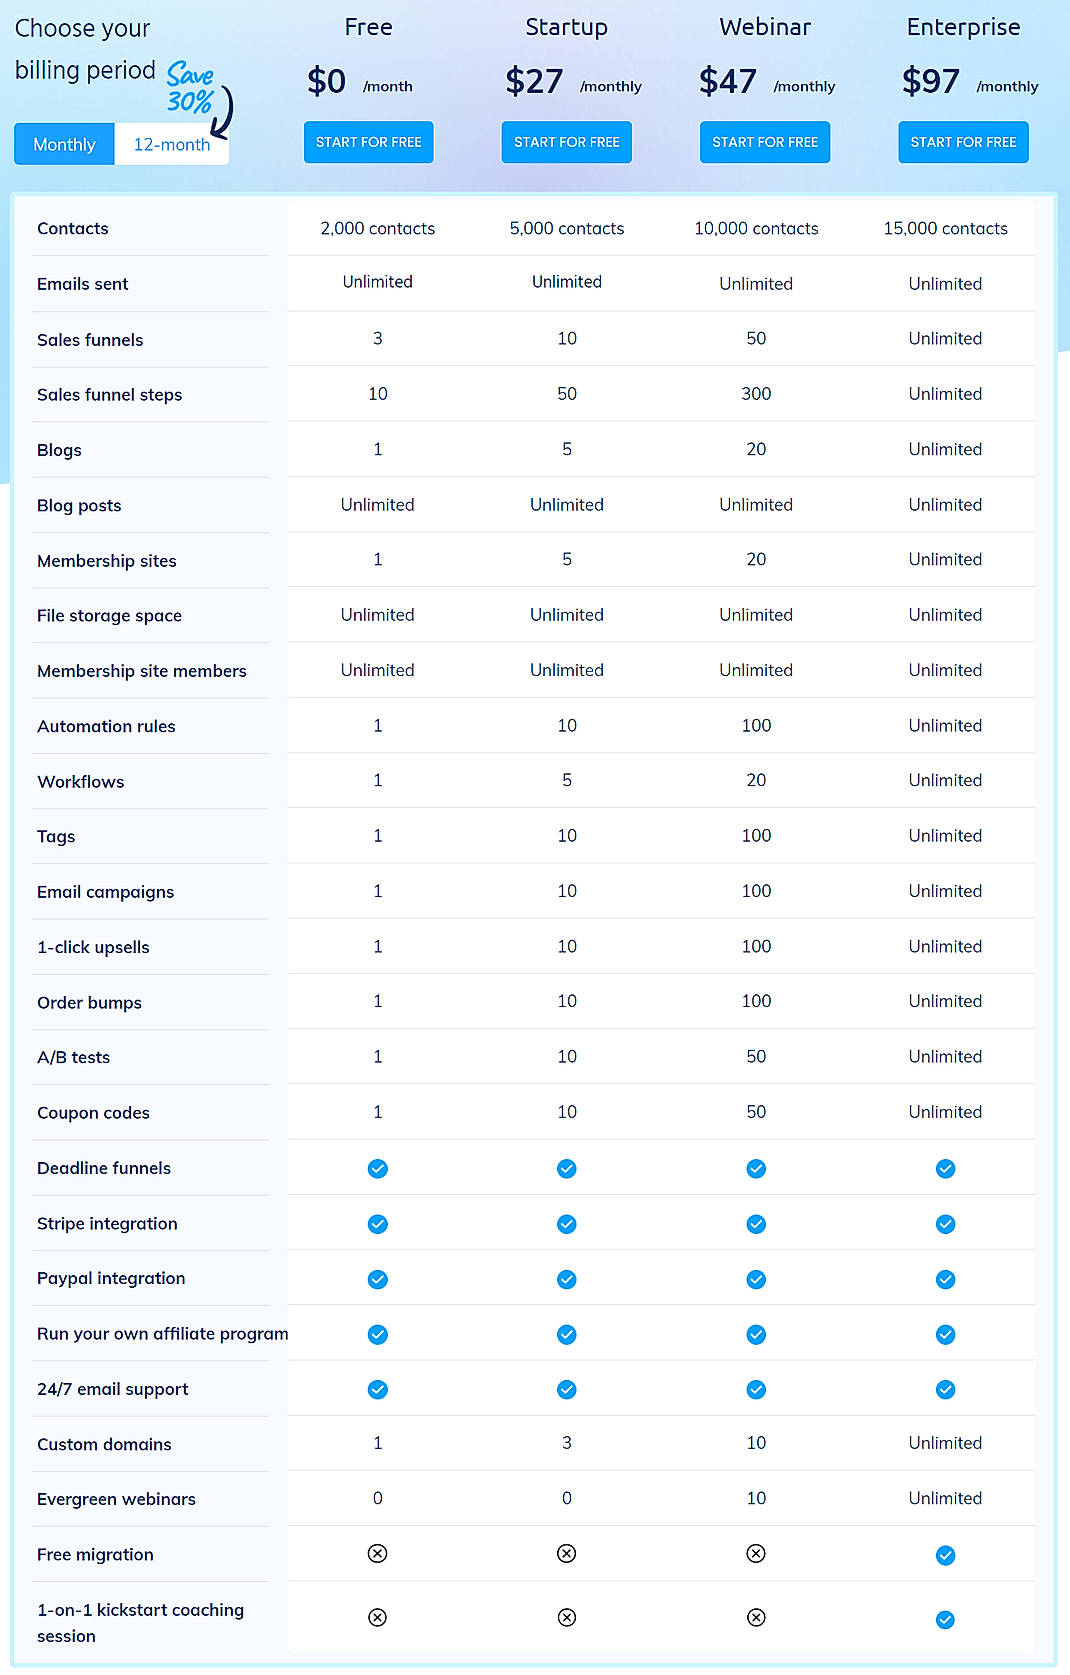Click the Free migration checkmark under Enterprise

coord(944,1554)
